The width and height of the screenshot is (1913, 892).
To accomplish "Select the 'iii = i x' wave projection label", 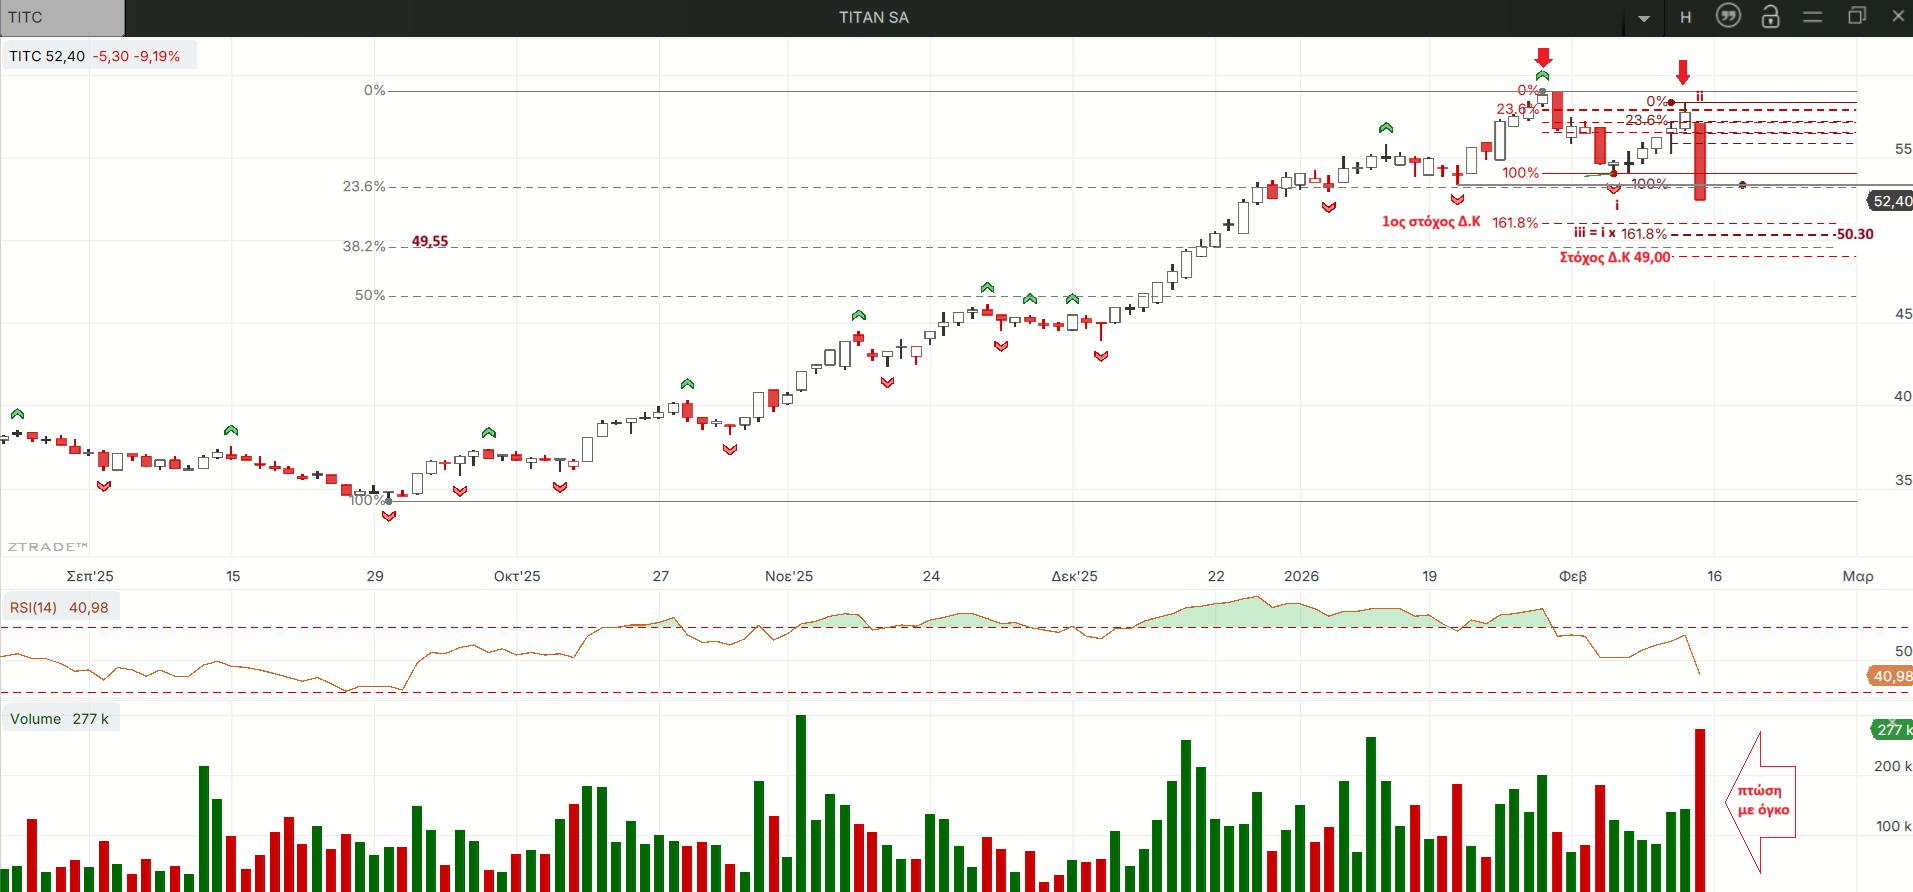I will (1594, 233).
